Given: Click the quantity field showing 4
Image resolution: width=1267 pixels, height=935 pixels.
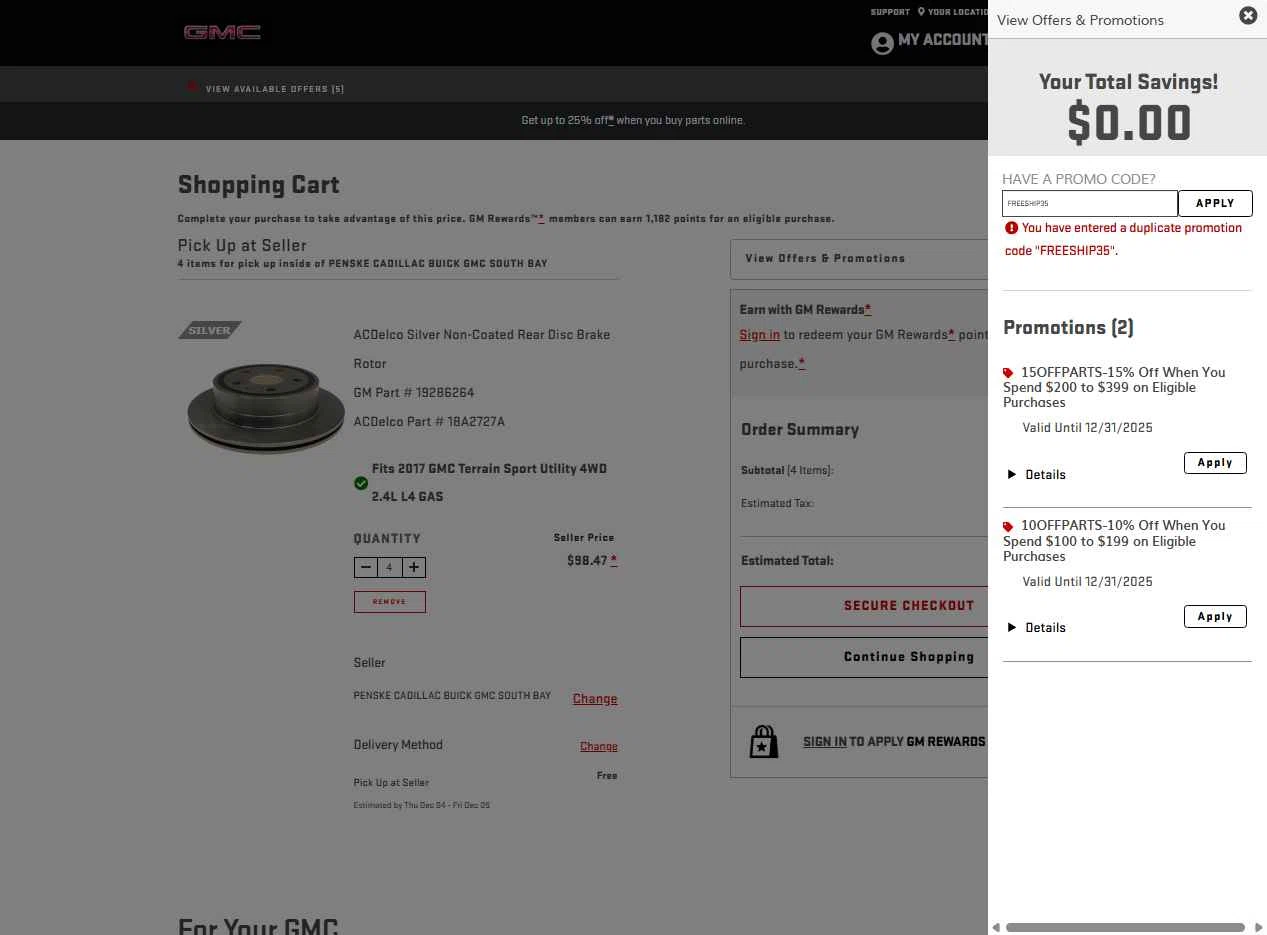Looking at the screenshot, I should click(389, 567).
